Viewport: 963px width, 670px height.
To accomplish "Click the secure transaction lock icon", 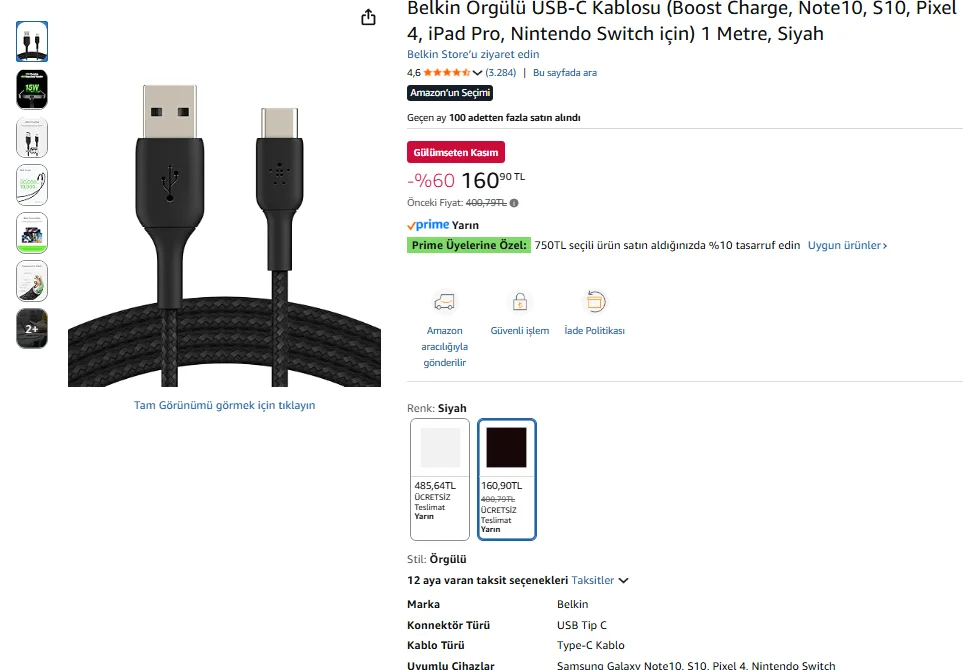I will (519, 302).
